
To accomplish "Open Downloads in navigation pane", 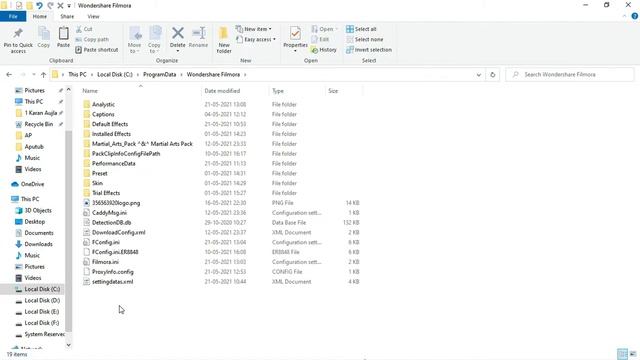I will click(38, 244).
